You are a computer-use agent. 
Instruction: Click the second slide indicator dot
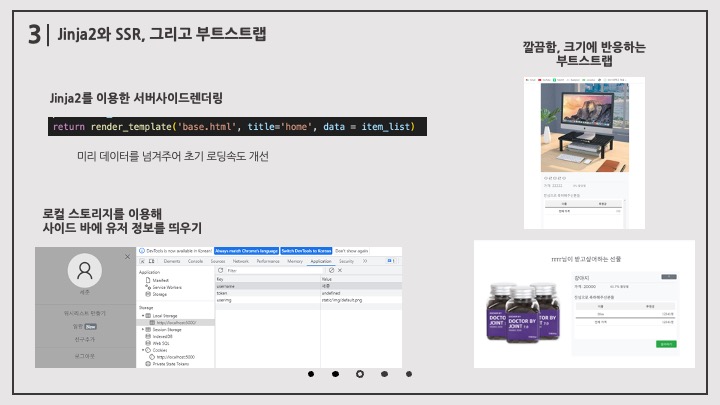[x=336, y=374]
